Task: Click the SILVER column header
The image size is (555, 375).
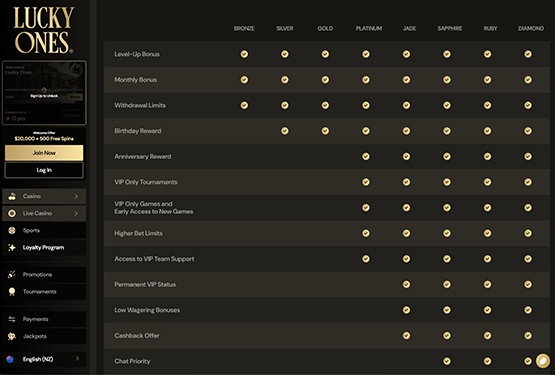Action: pos(285,28)
